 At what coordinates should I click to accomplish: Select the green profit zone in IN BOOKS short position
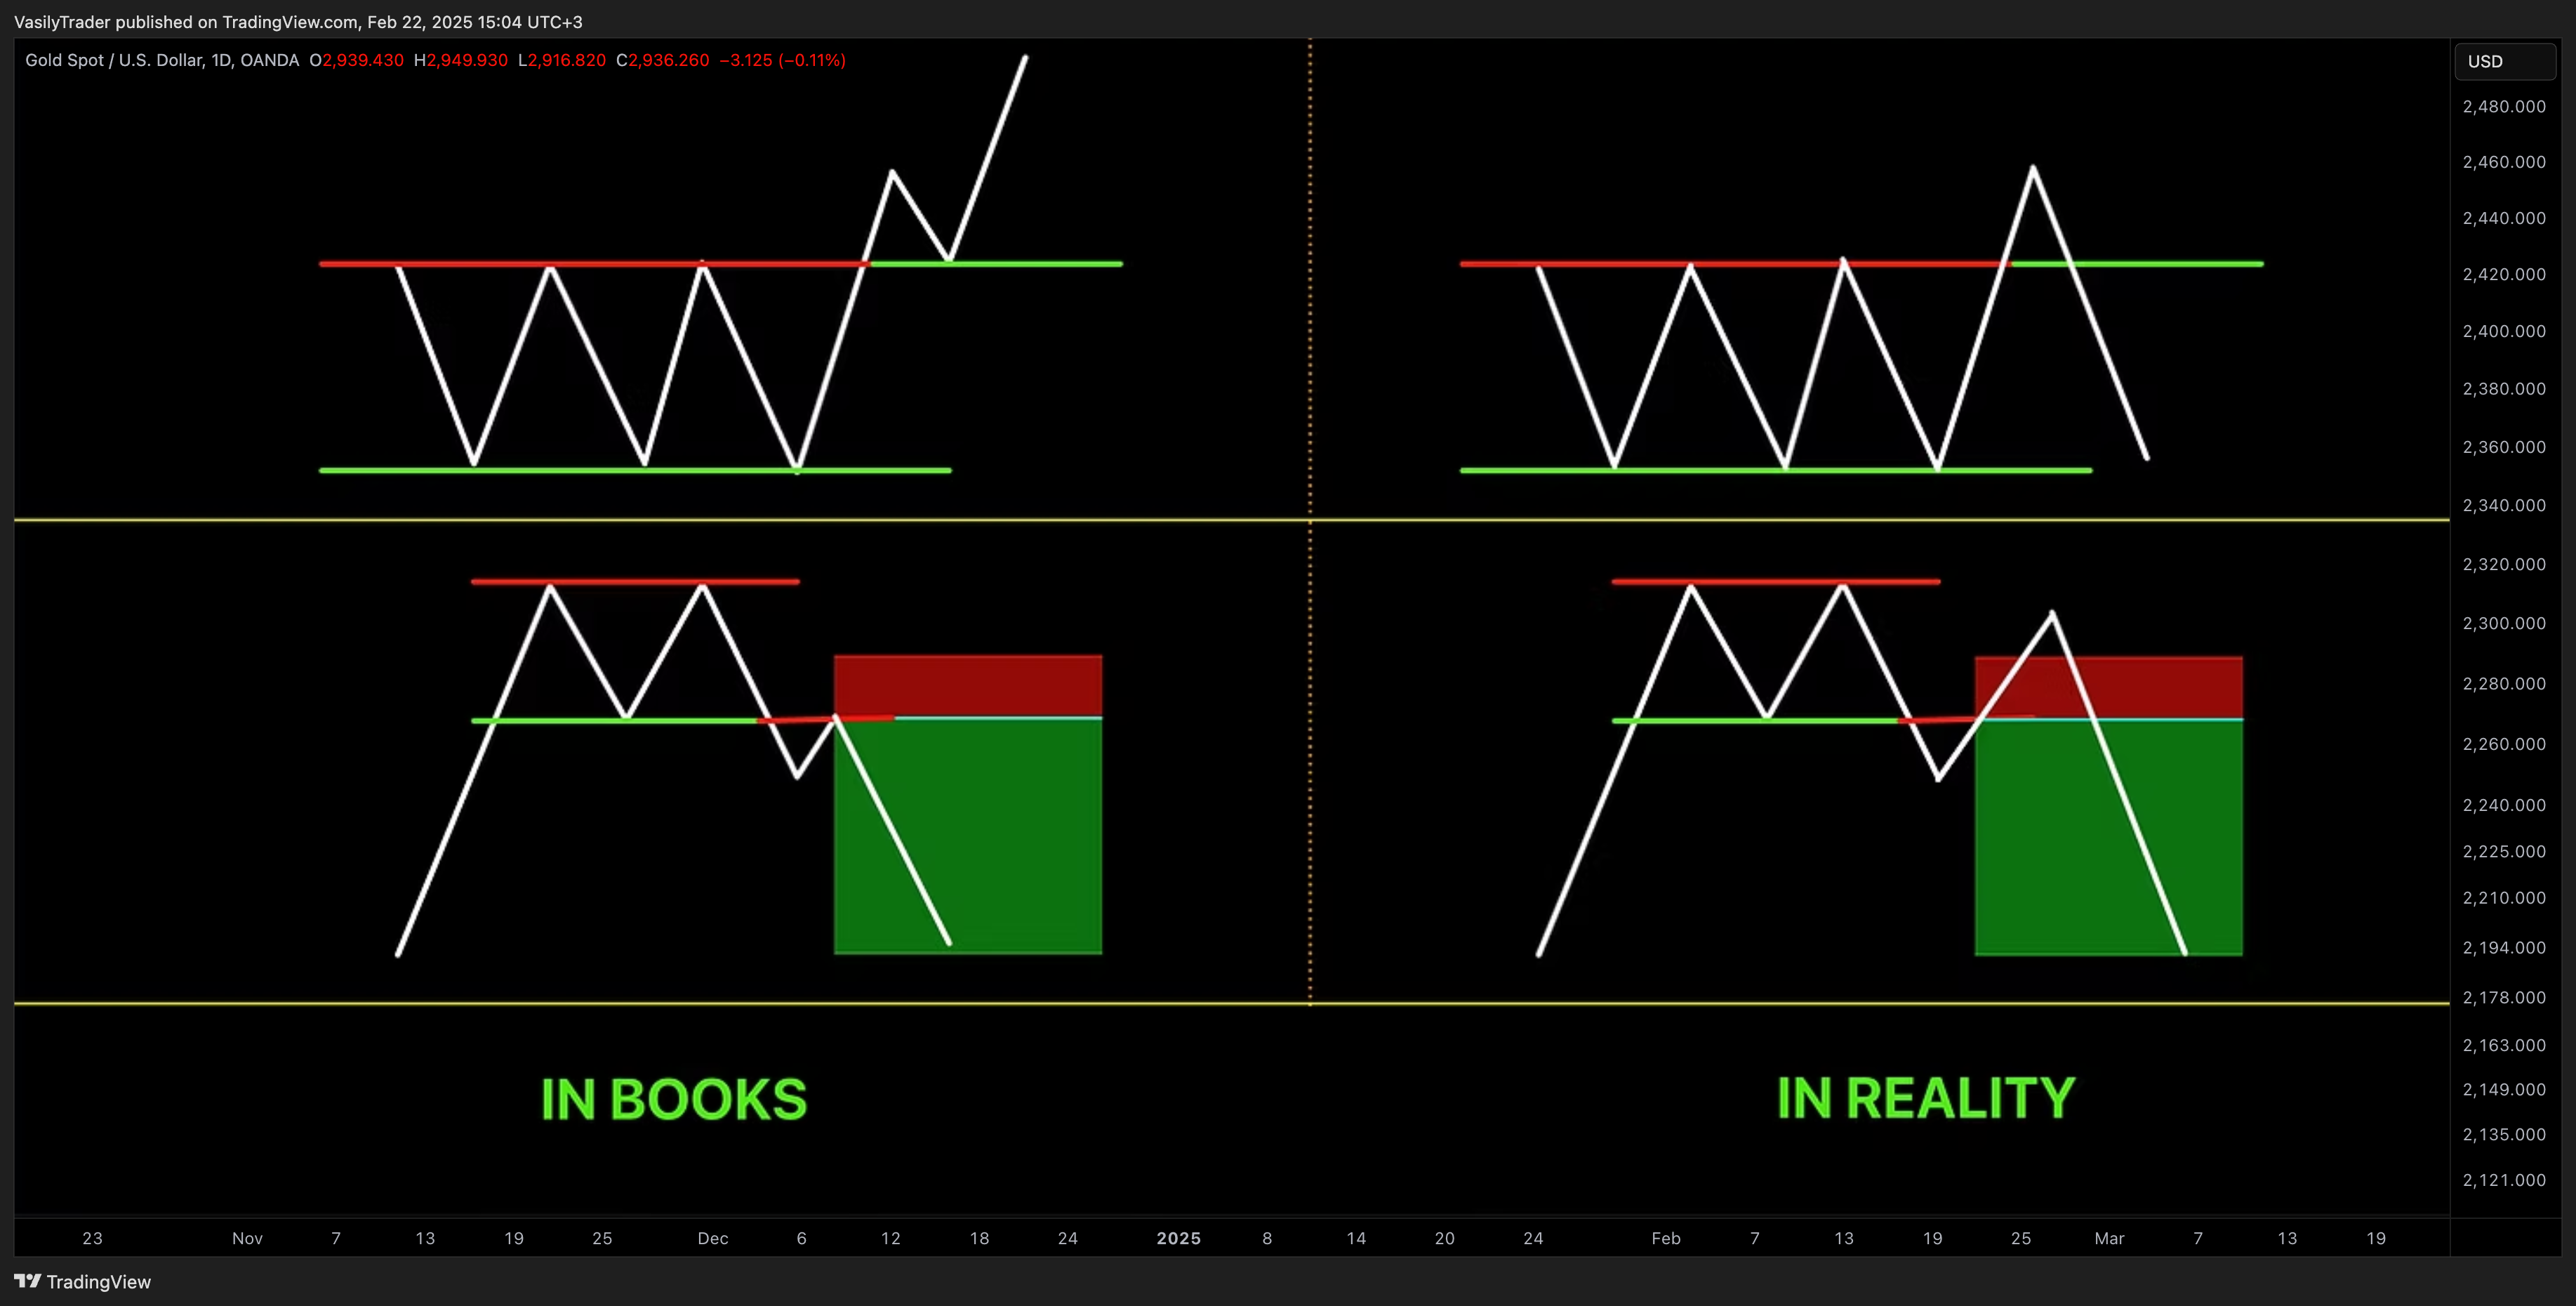[x=968, y=836]
